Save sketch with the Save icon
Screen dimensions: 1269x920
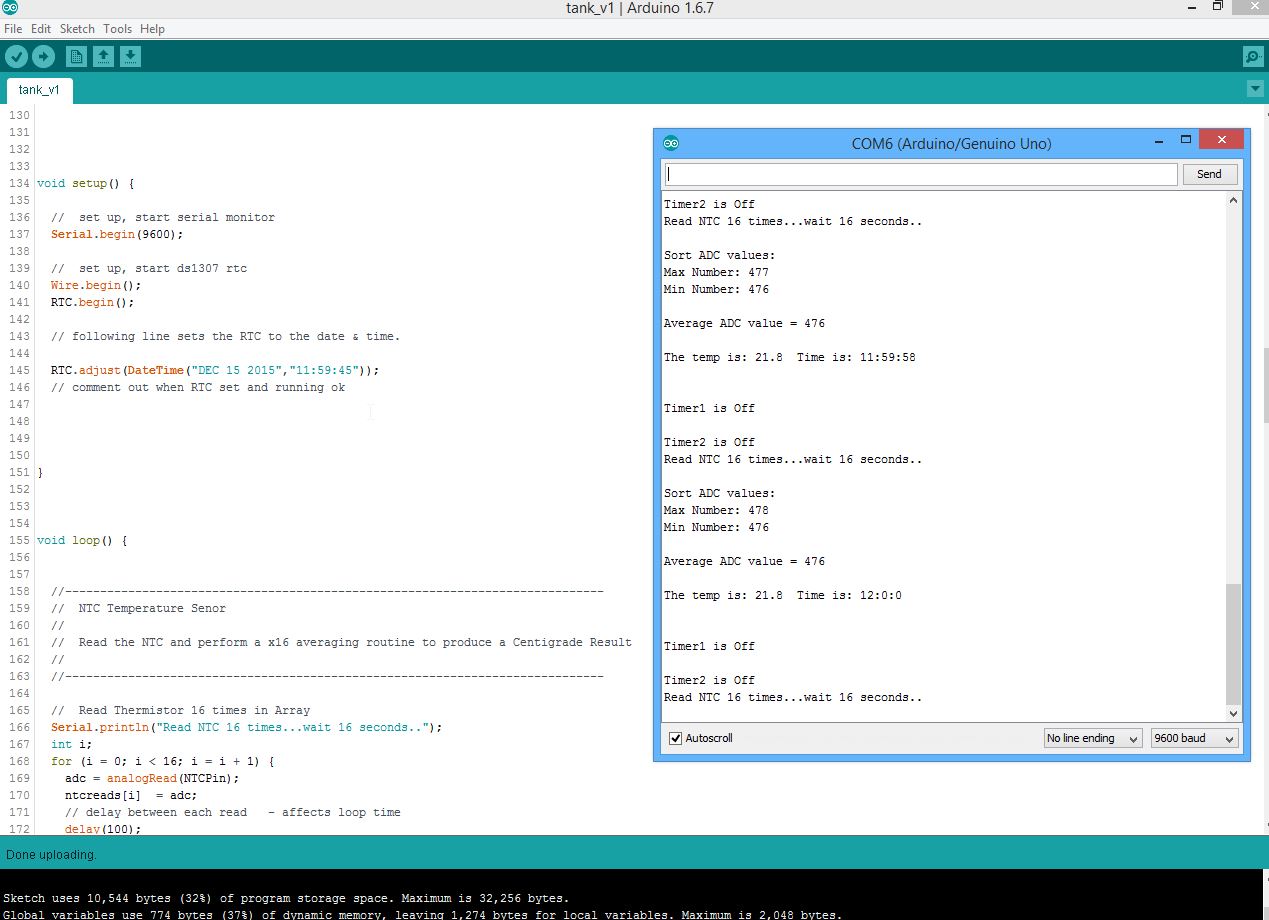click(131, 56)
